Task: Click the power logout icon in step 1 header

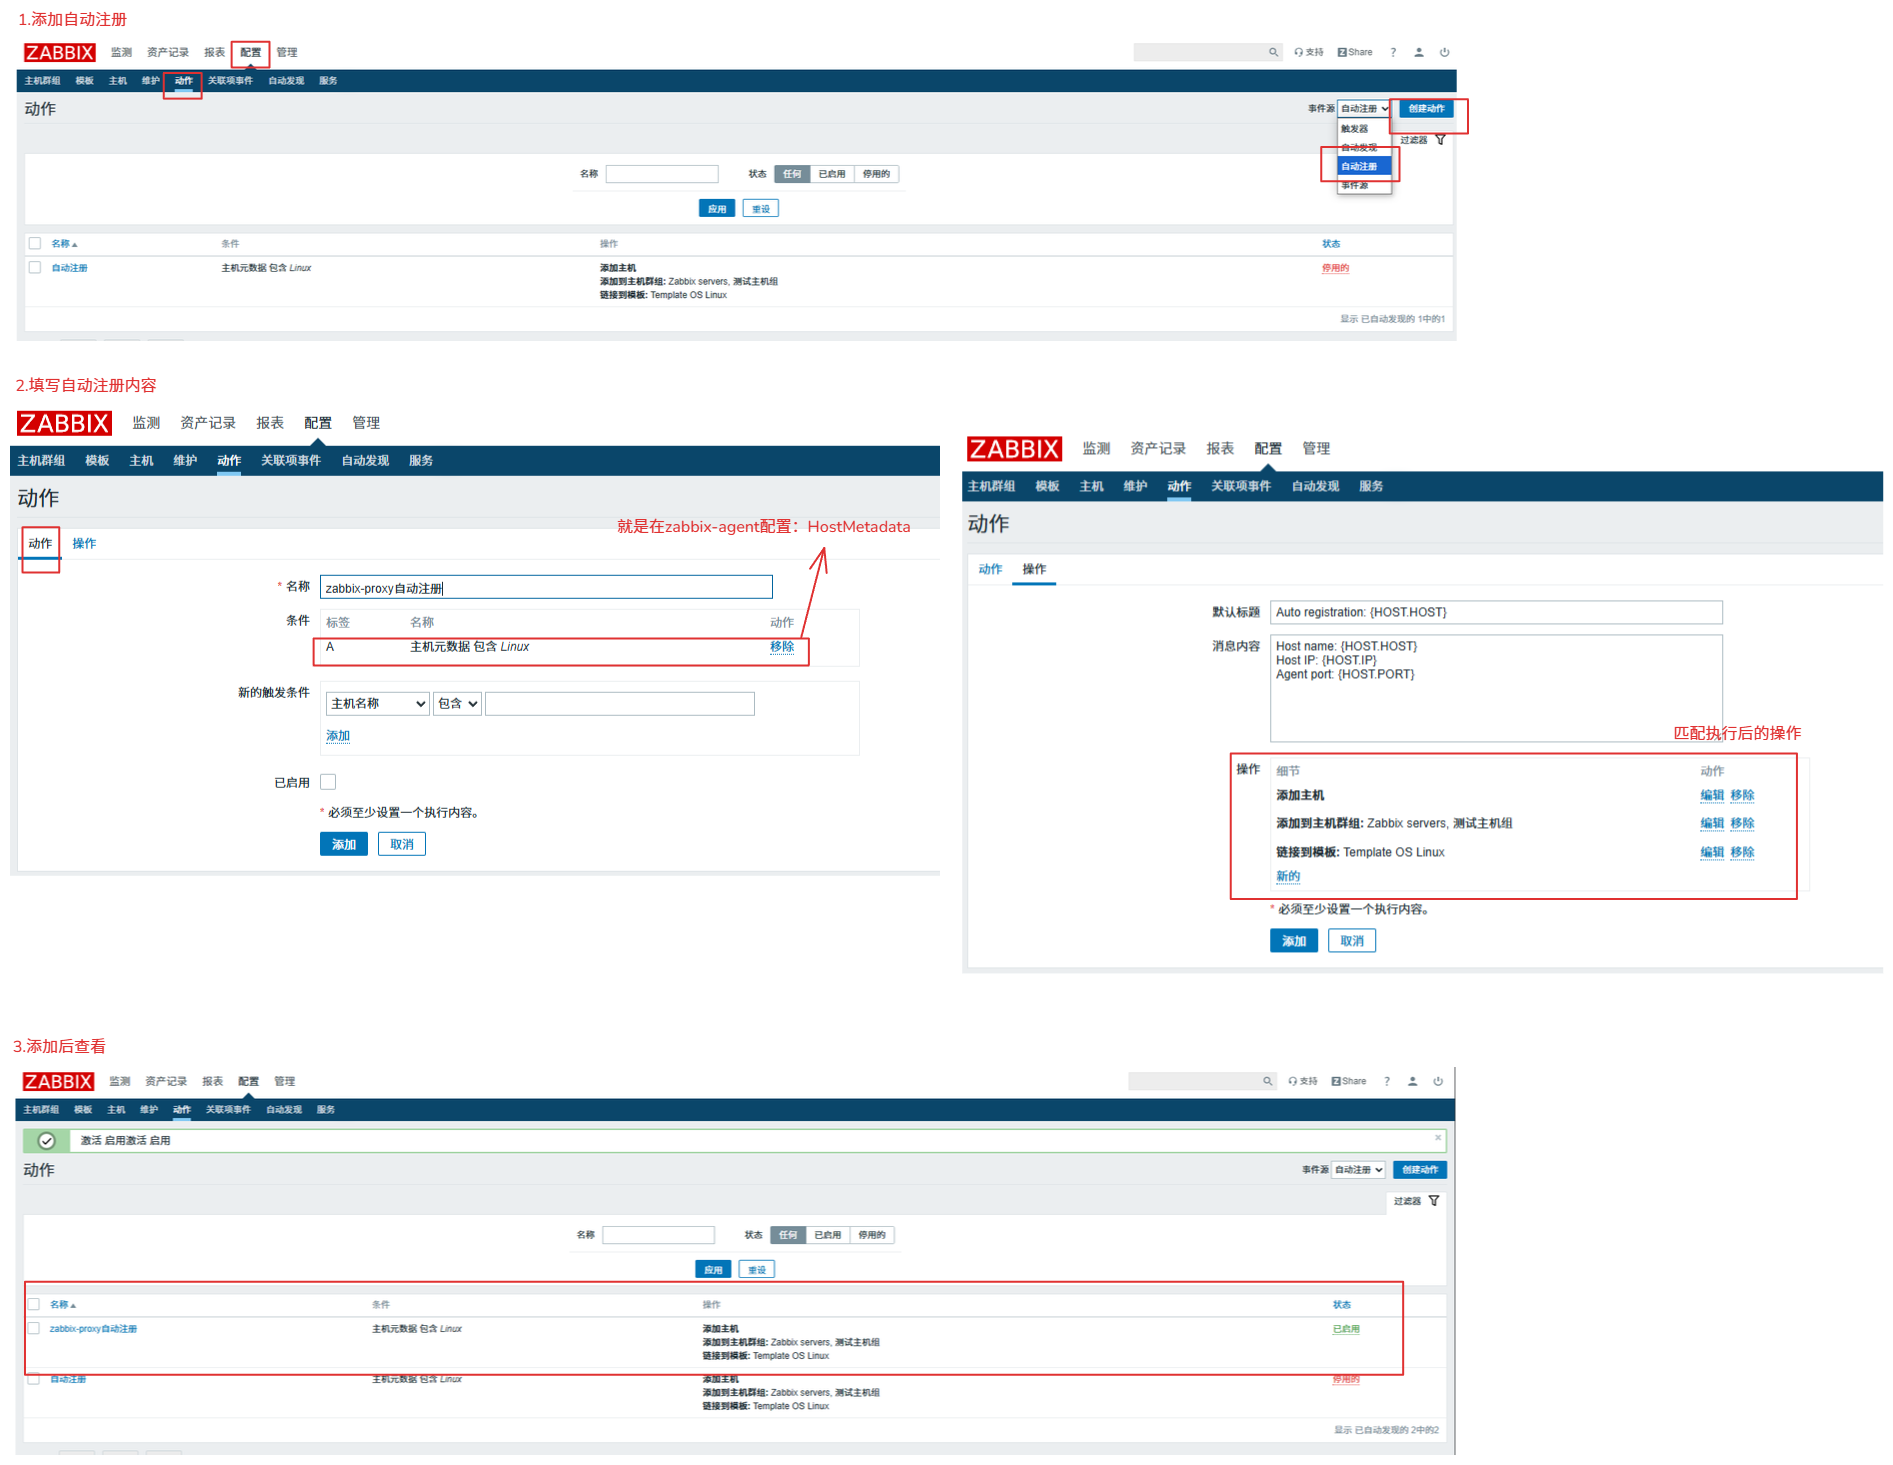Action: 1445,52
